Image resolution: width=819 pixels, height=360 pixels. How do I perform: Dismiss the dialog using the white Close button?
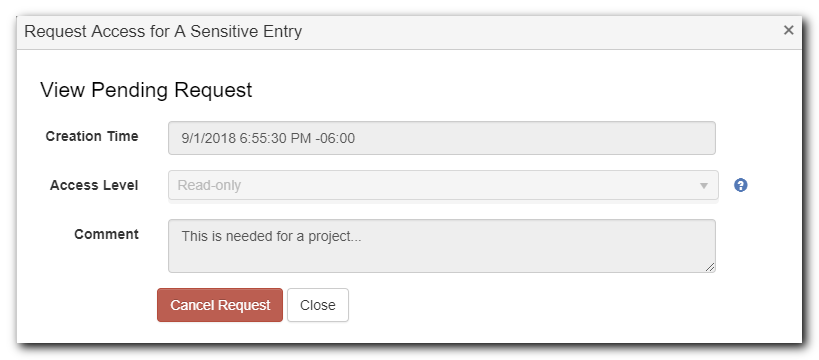(318, 305)
